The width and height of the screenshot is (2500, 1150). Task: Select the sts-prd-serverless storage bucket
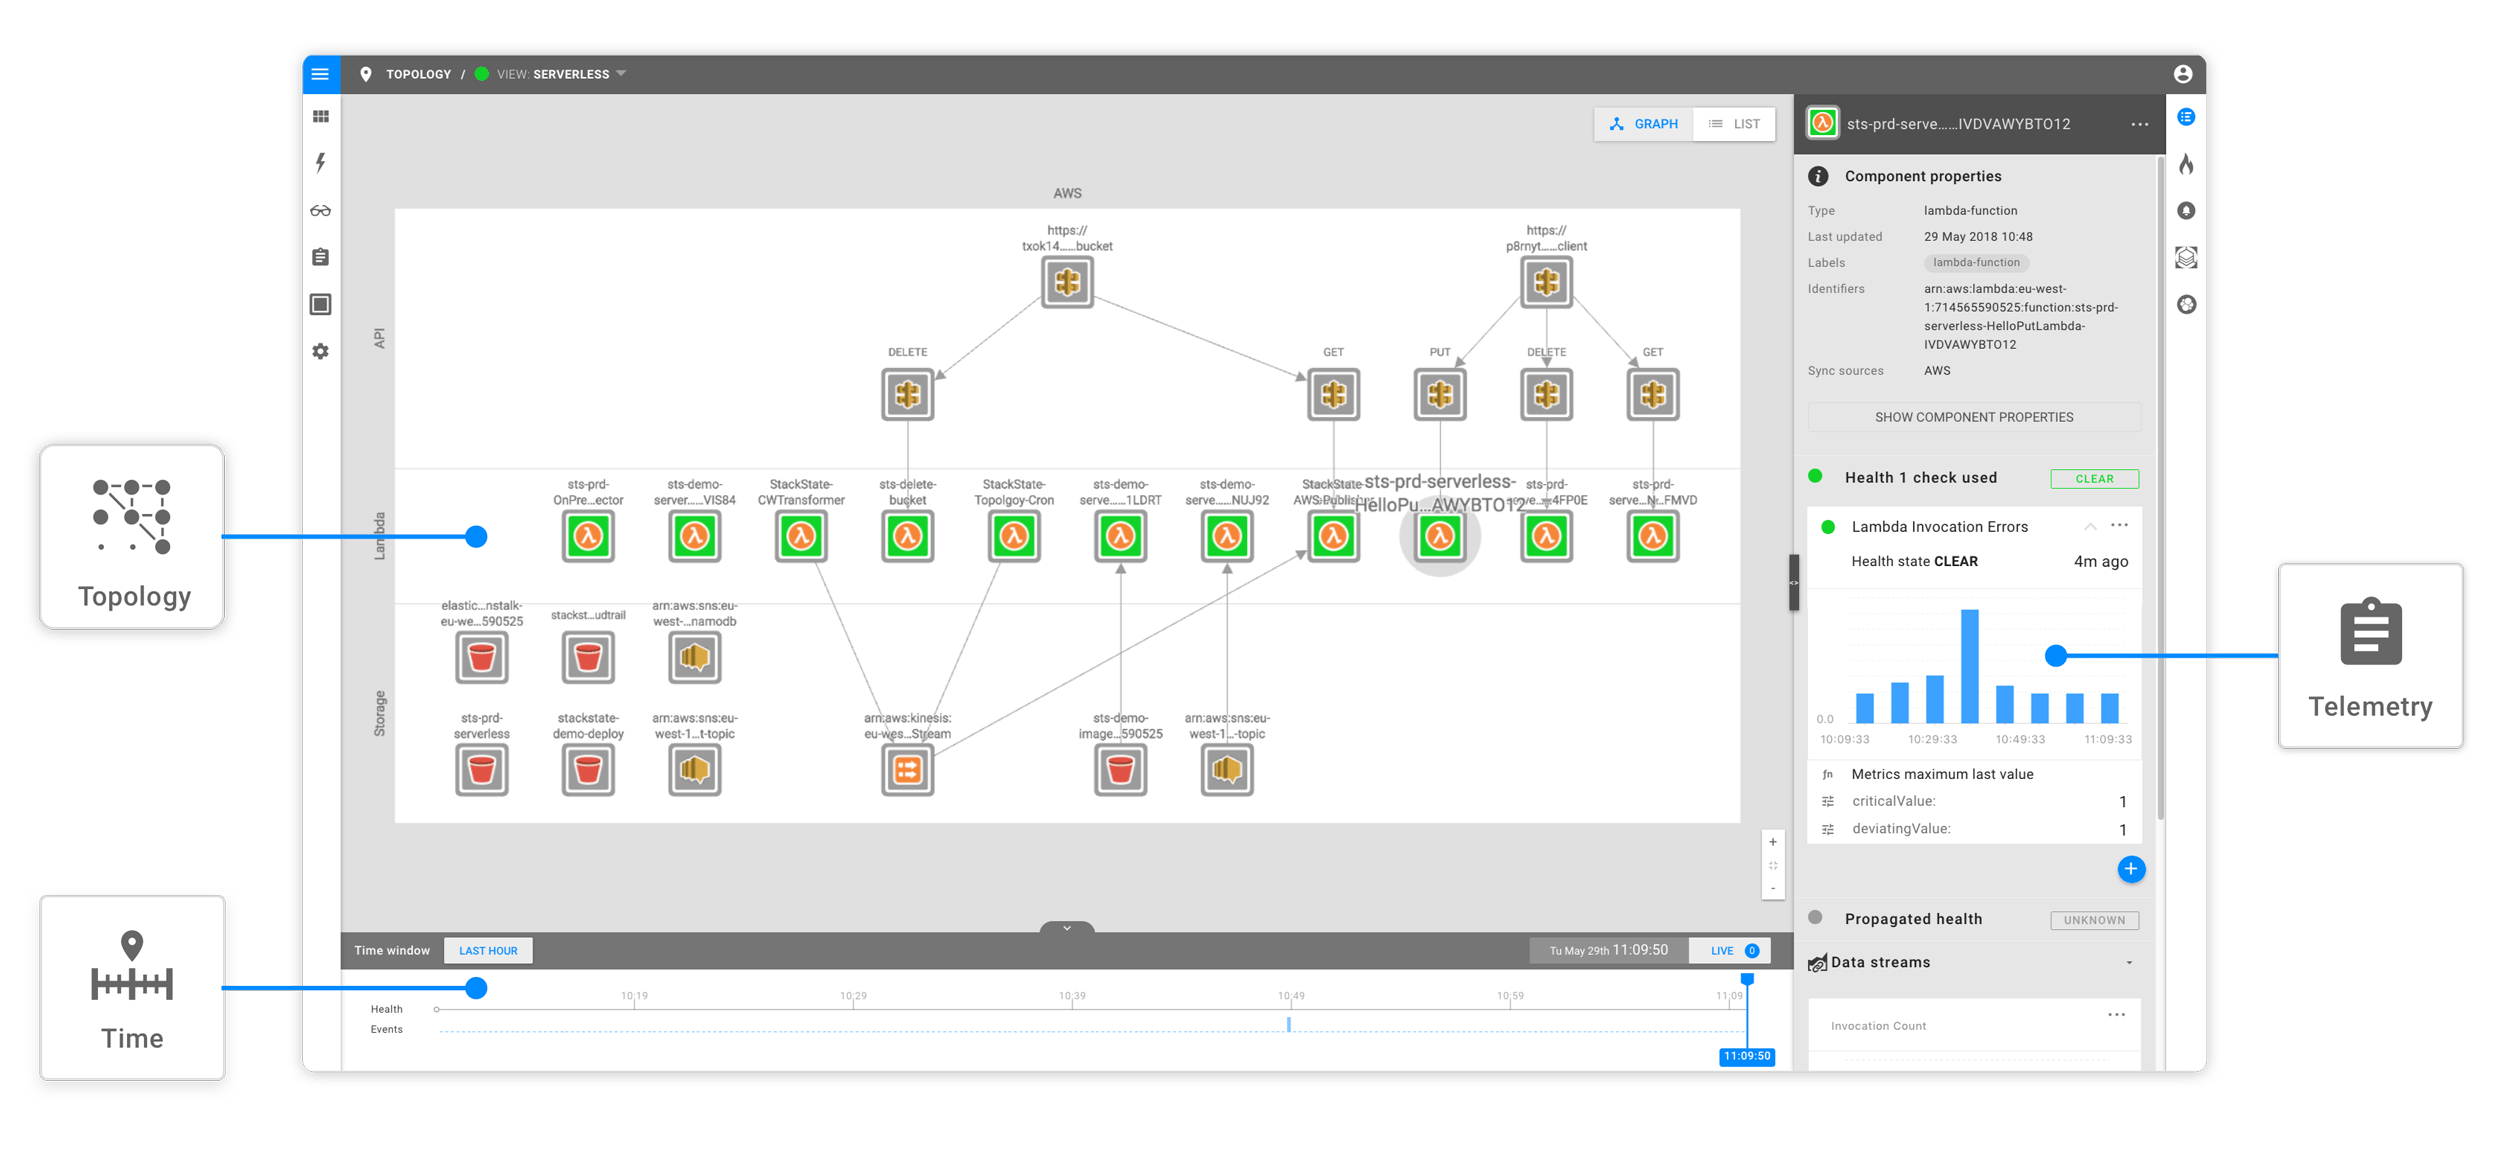click(x=482, y=770)
